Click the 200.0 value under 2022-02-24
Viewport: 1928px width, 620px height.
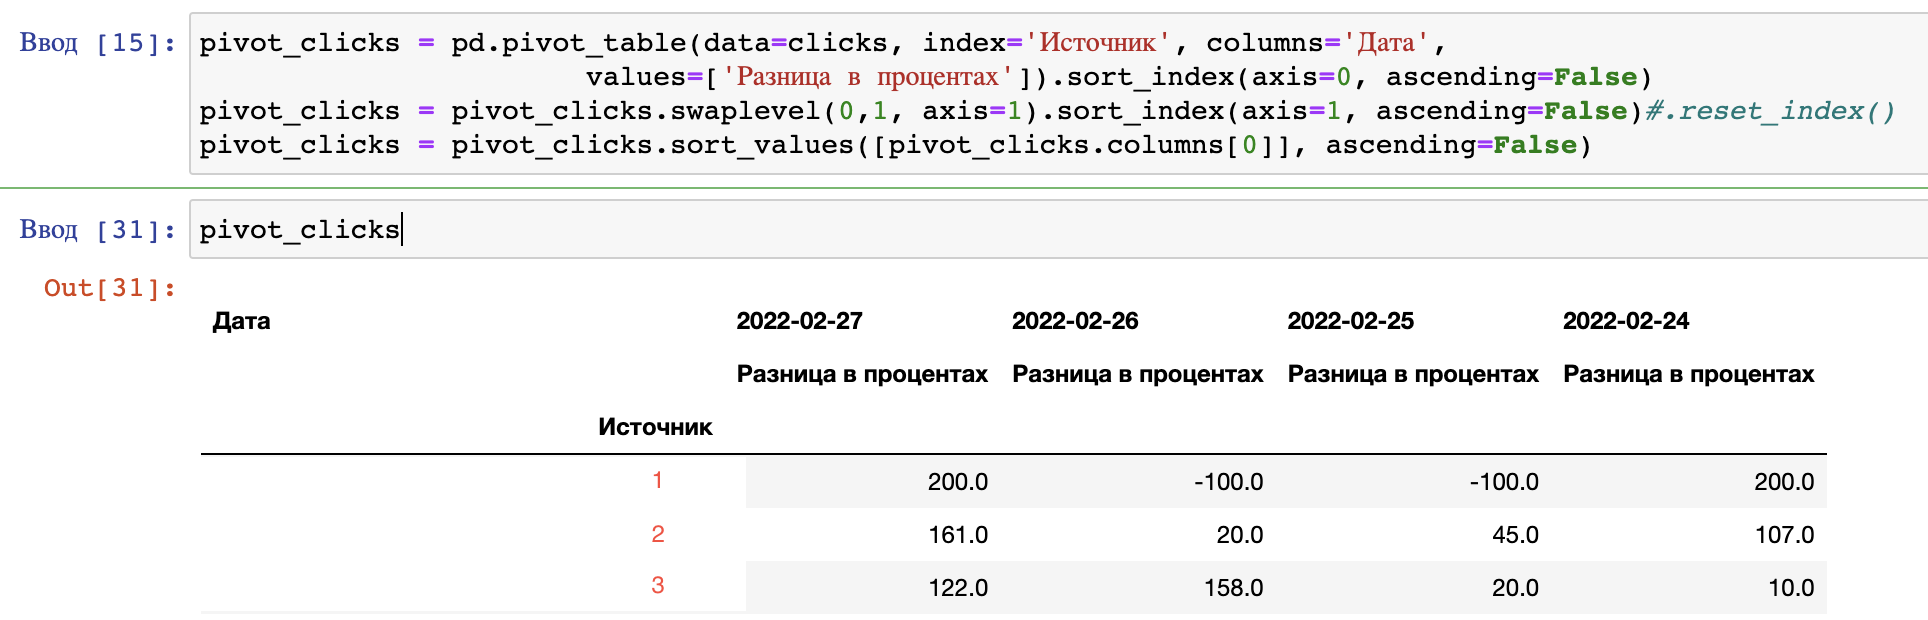click(1784, 482)
